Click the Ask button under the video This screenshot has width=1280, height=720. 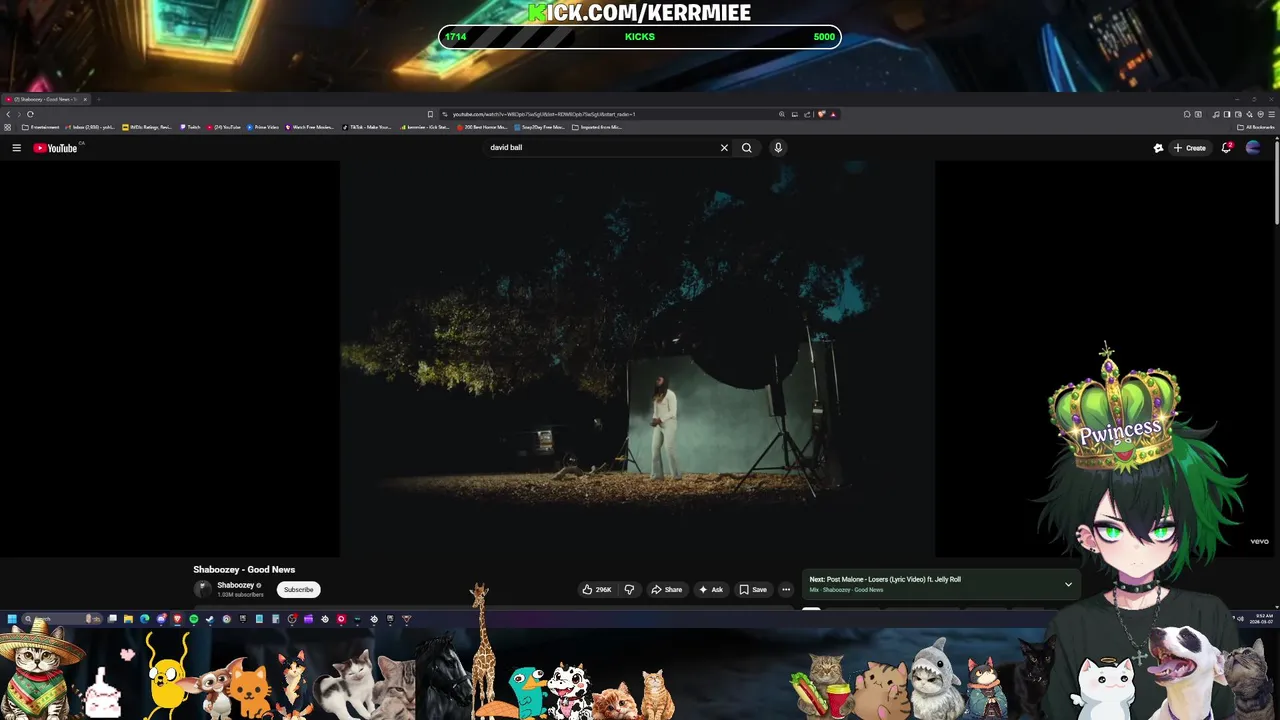pyautogui.click(x=711, y=590)
